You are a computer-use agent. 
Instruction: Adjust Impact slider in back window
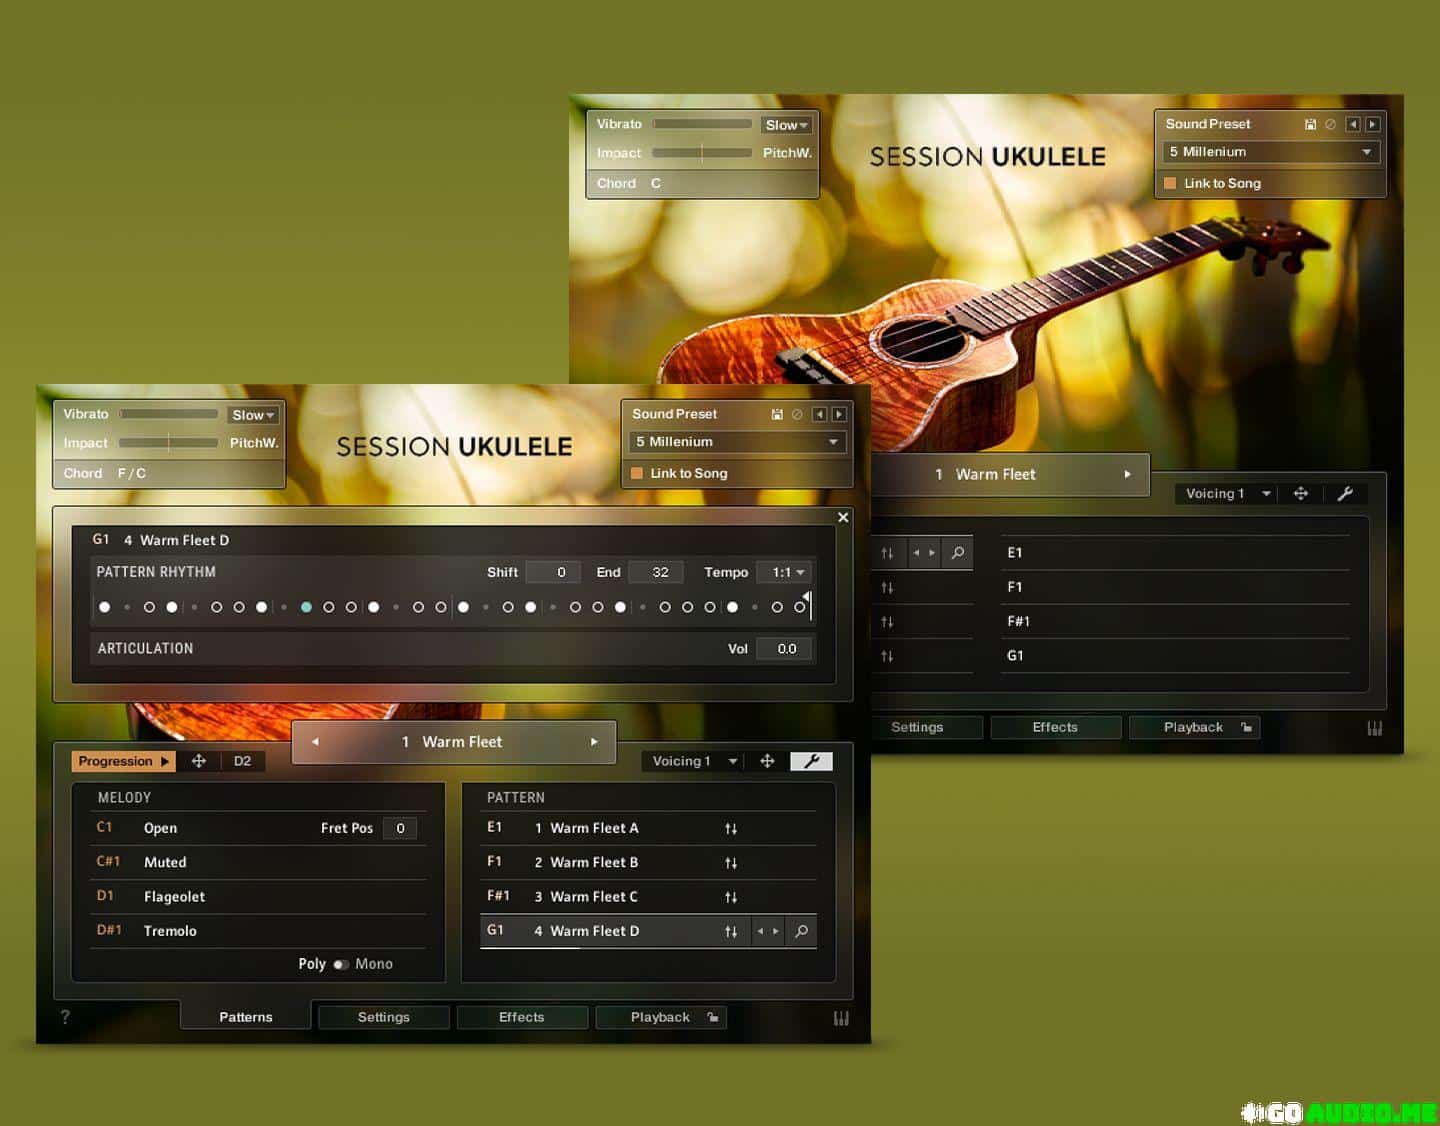(702, 153)
